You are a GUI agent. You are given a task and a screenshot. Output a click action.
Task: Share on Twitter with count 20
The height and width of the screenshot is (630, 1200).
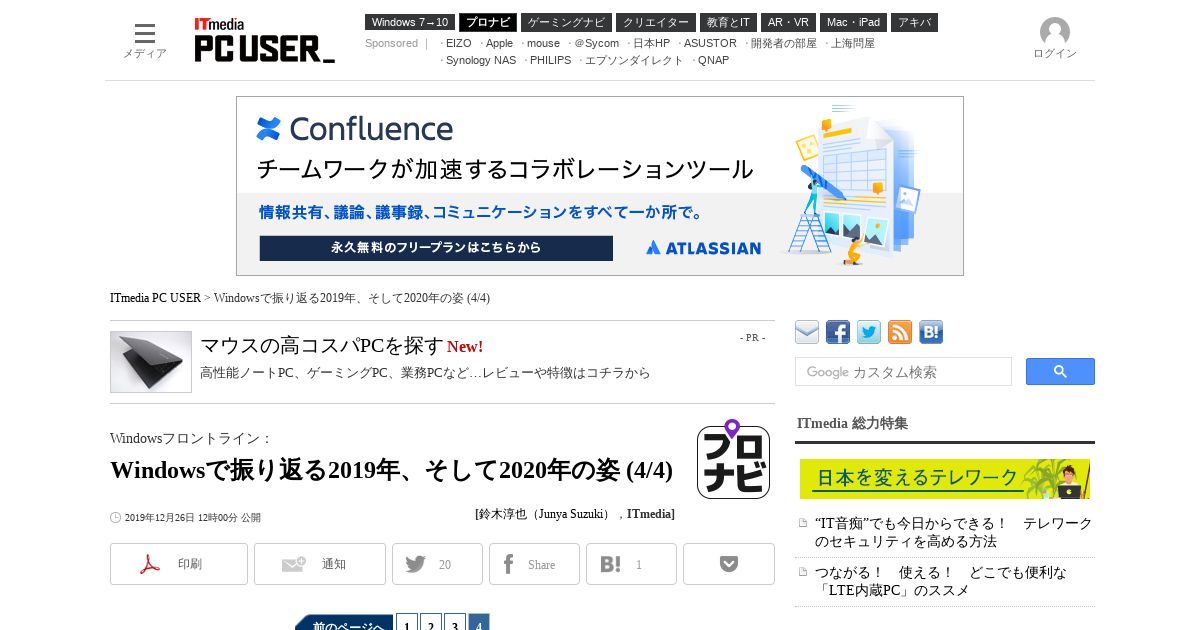437,564
